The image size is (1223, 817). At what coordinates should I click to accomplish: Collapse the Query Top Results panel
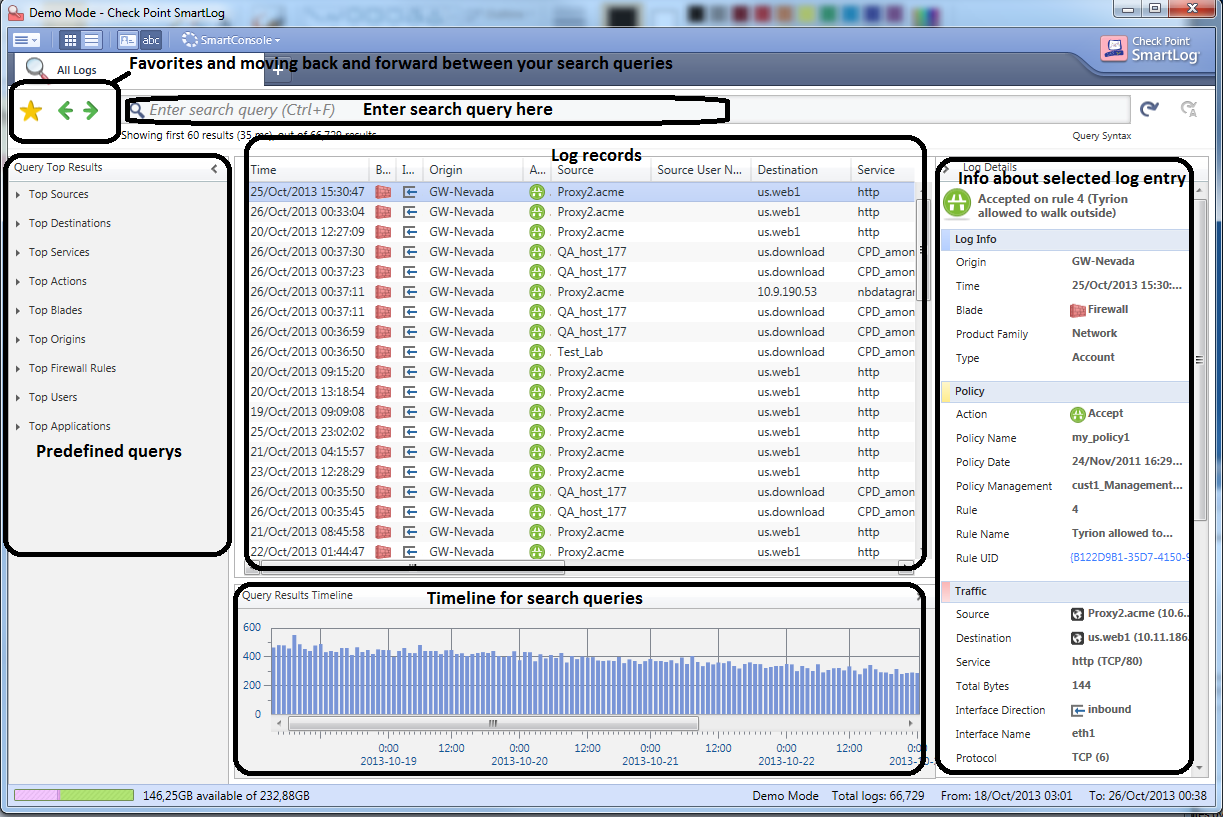pyautogui.click(x=214, y=169)
